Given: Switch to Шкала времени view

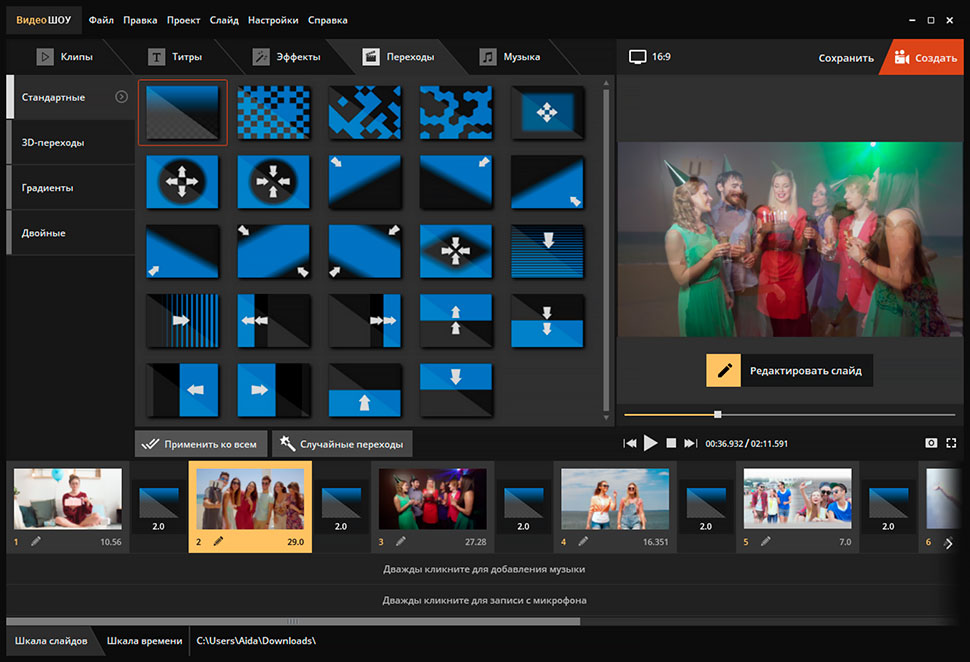Looking at the screenshot, I should click(145, 640).
